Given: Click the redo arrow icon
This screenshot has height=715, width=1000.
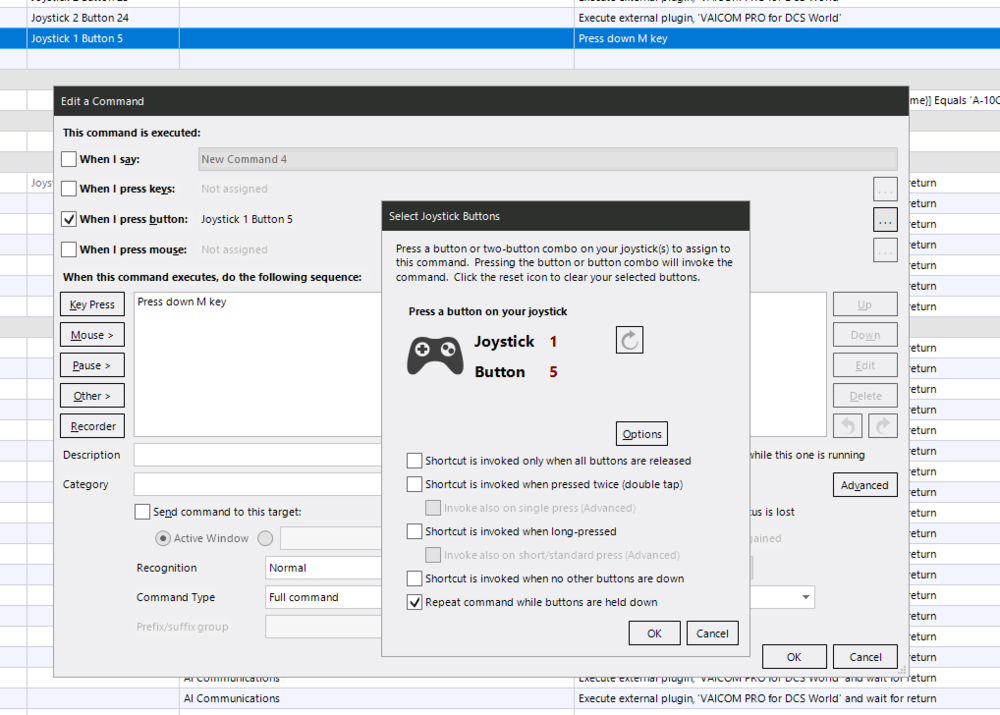Looking at the screenshot, I should click(x=883, y=426).
